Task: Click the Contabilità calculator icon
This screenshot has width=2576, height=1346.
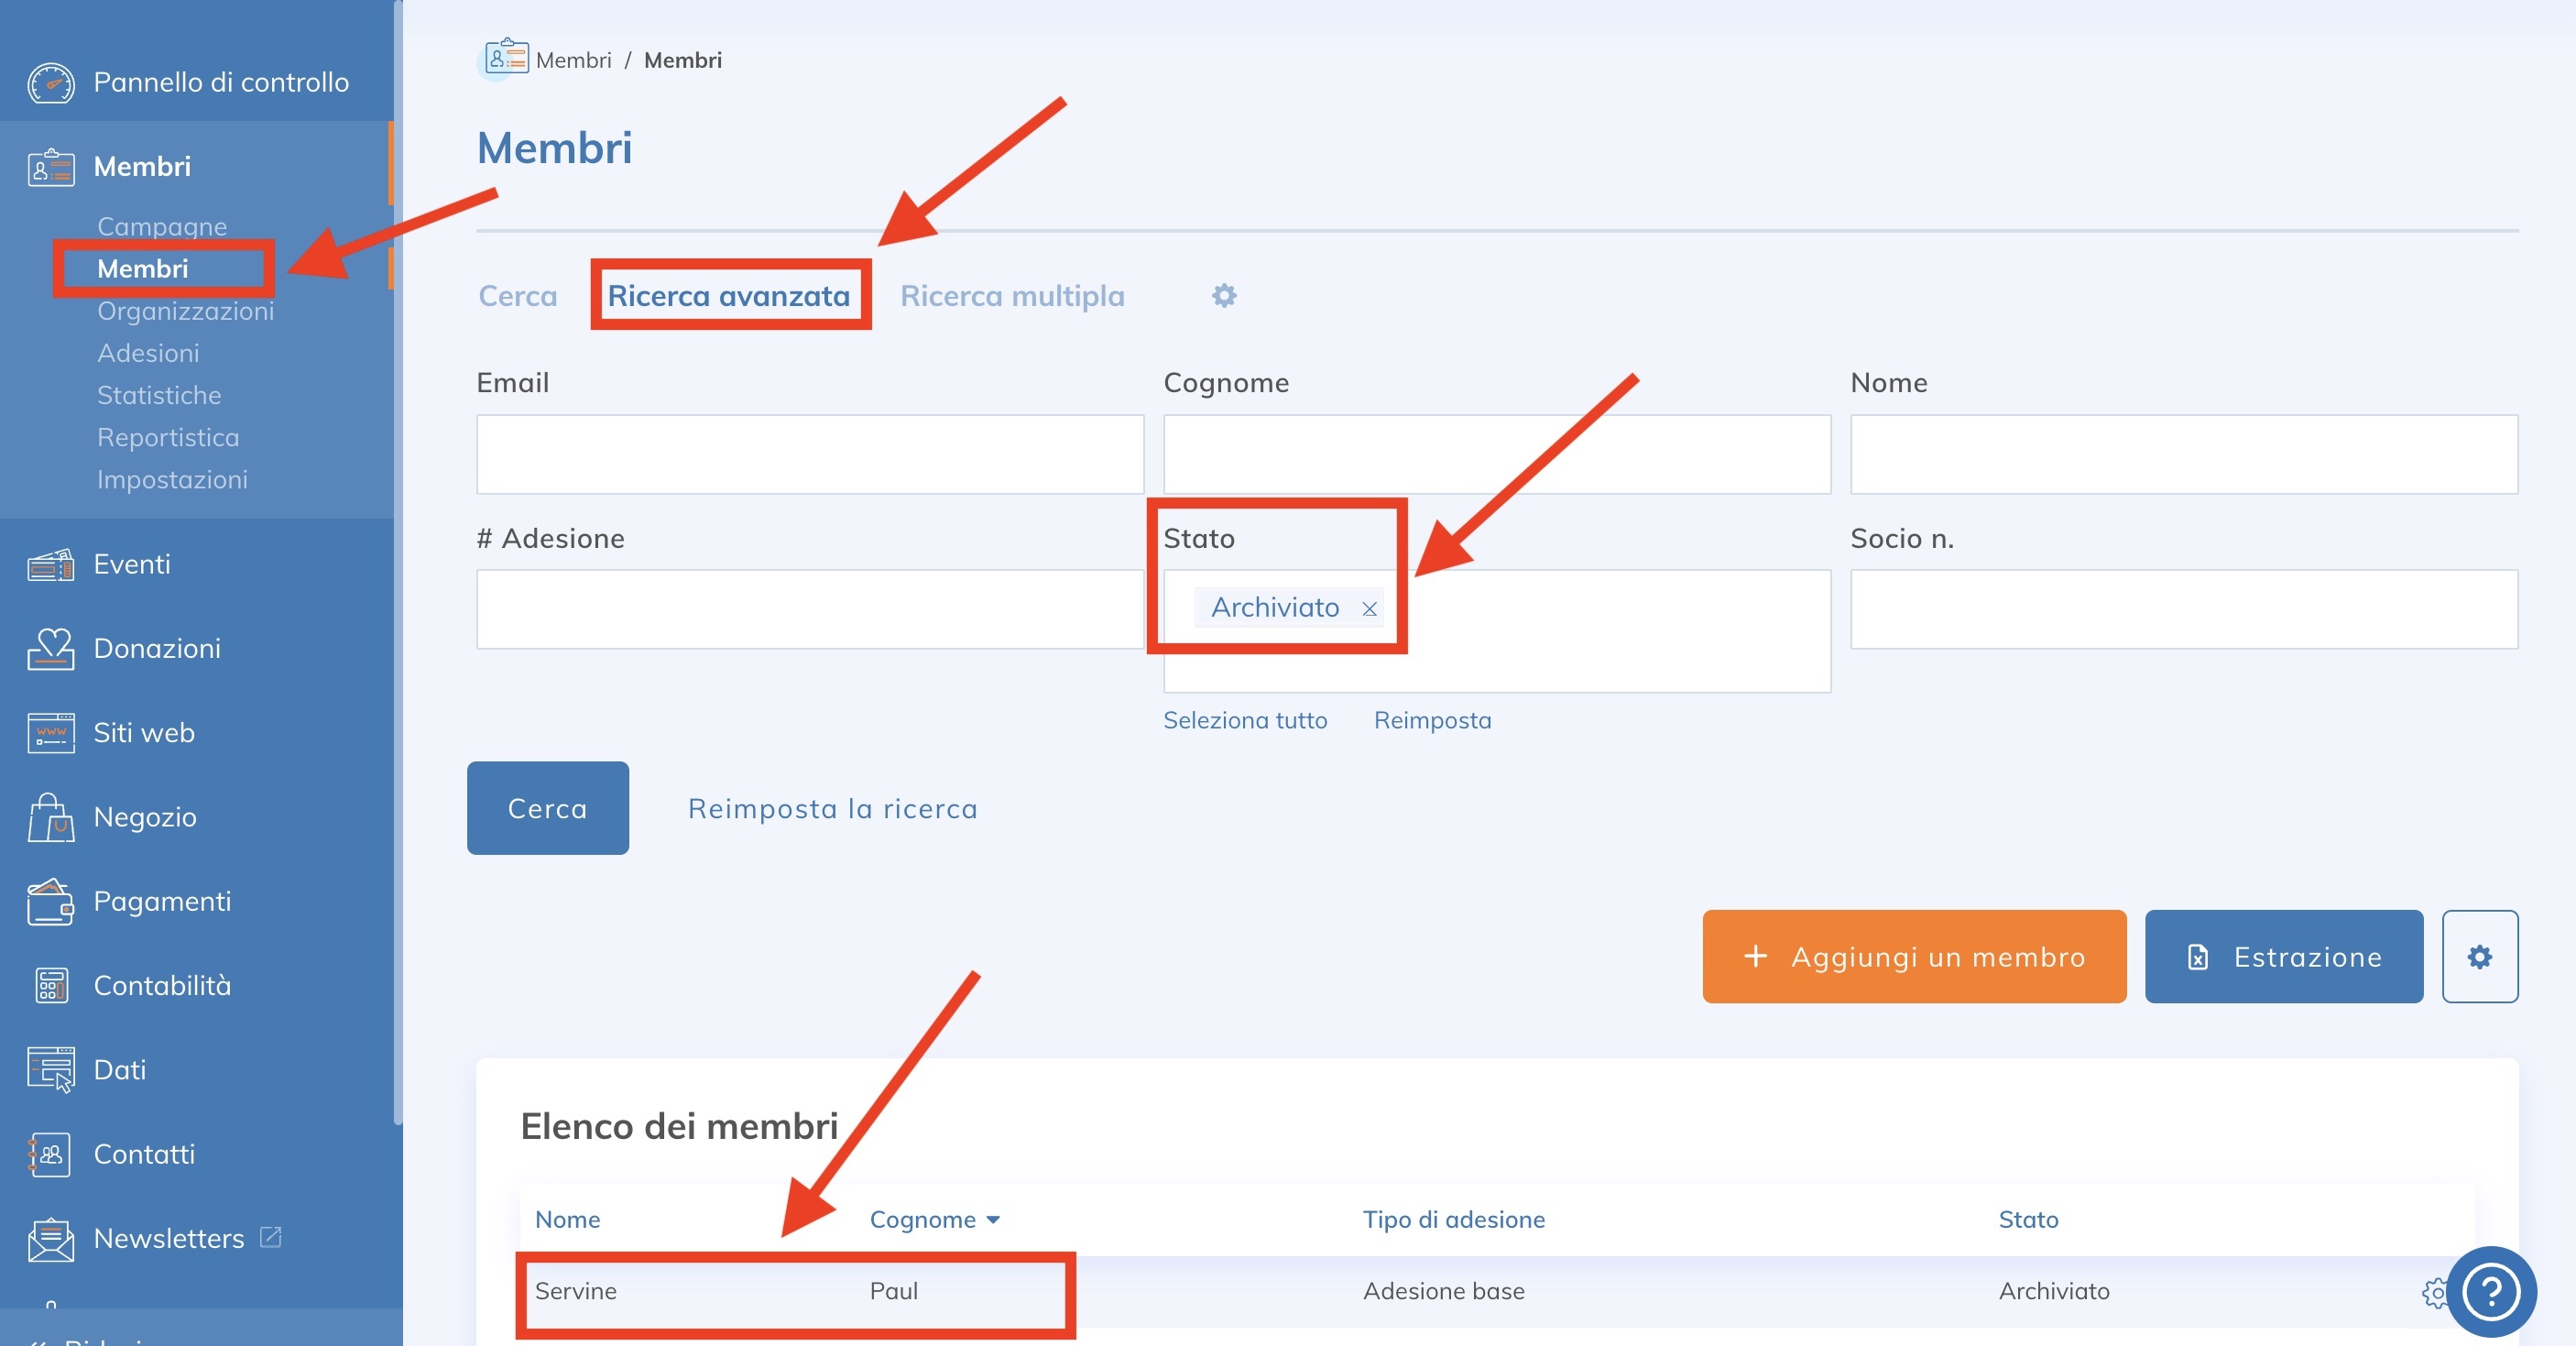Action: pyautogui.click(x=50, y=986)
